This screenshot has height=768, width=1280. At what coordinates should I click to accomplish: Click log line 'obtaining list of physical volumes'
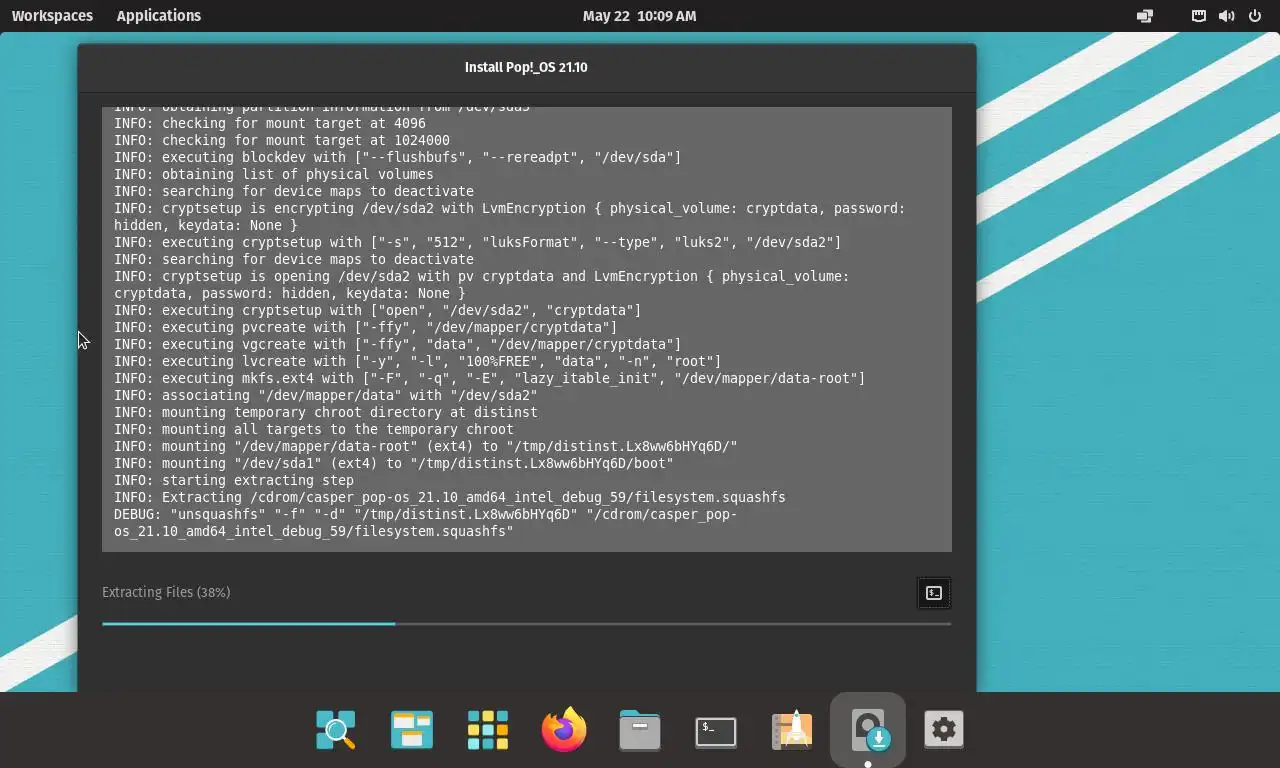[x=274, y=174]
